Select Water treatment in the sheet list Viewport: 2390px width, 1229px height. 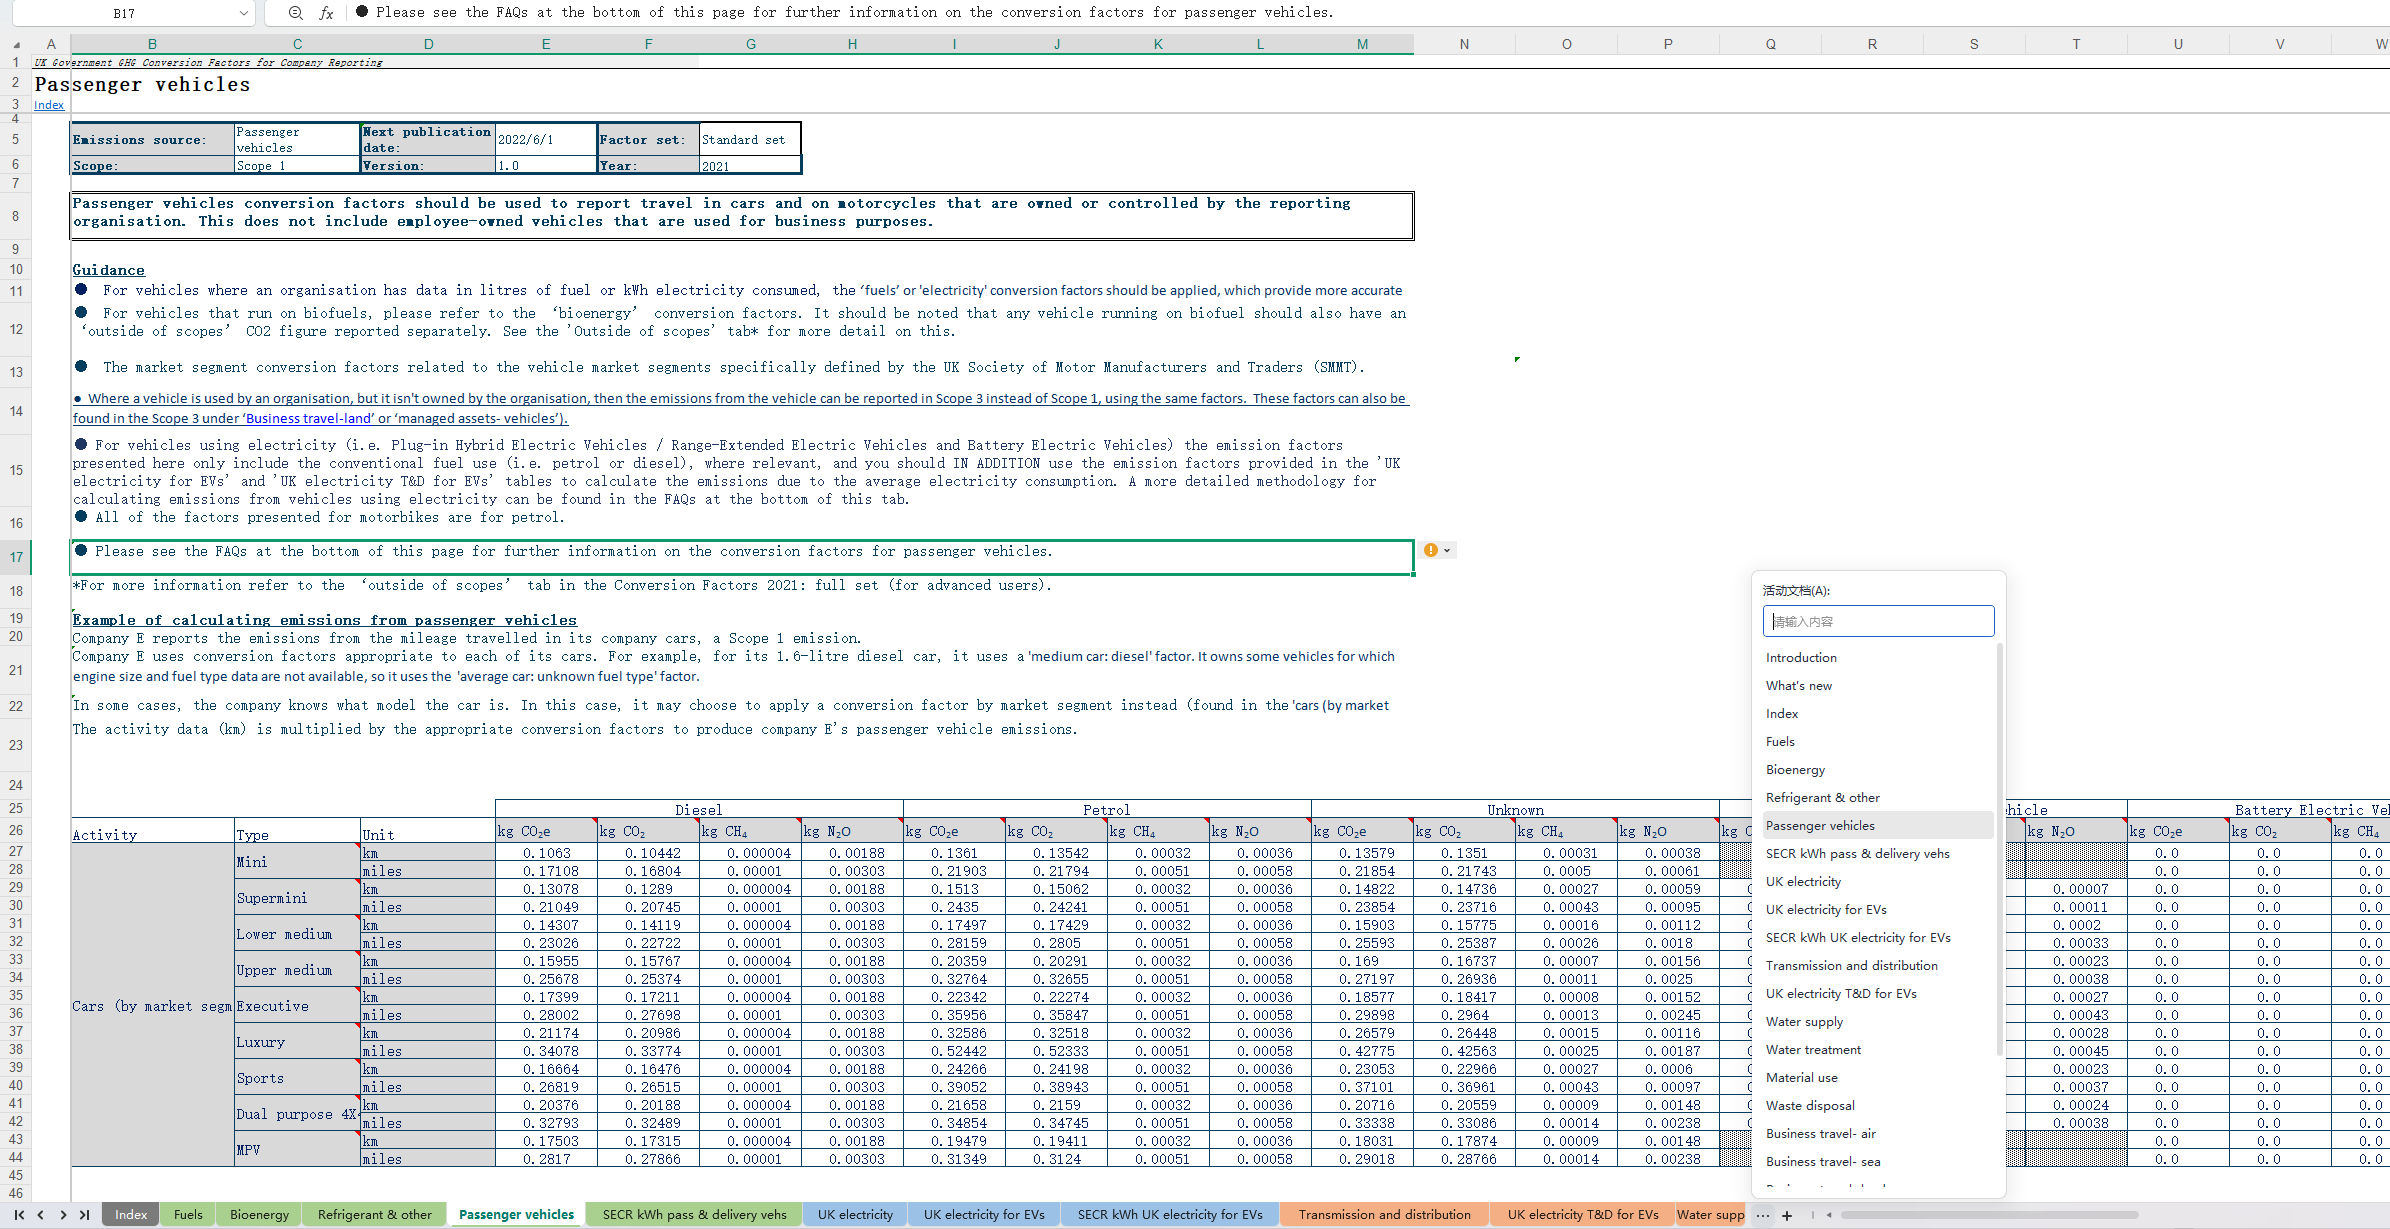coord(1813,1050)
